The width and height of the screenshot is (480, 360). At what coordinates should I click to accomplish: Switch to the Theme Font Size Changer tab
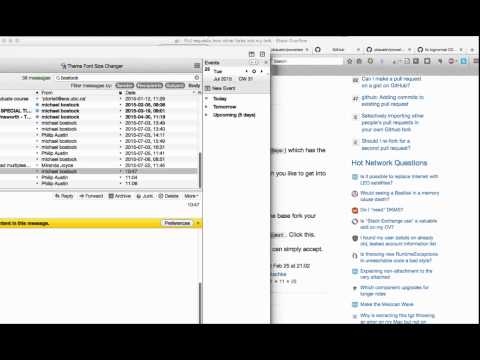click(92, 66)
